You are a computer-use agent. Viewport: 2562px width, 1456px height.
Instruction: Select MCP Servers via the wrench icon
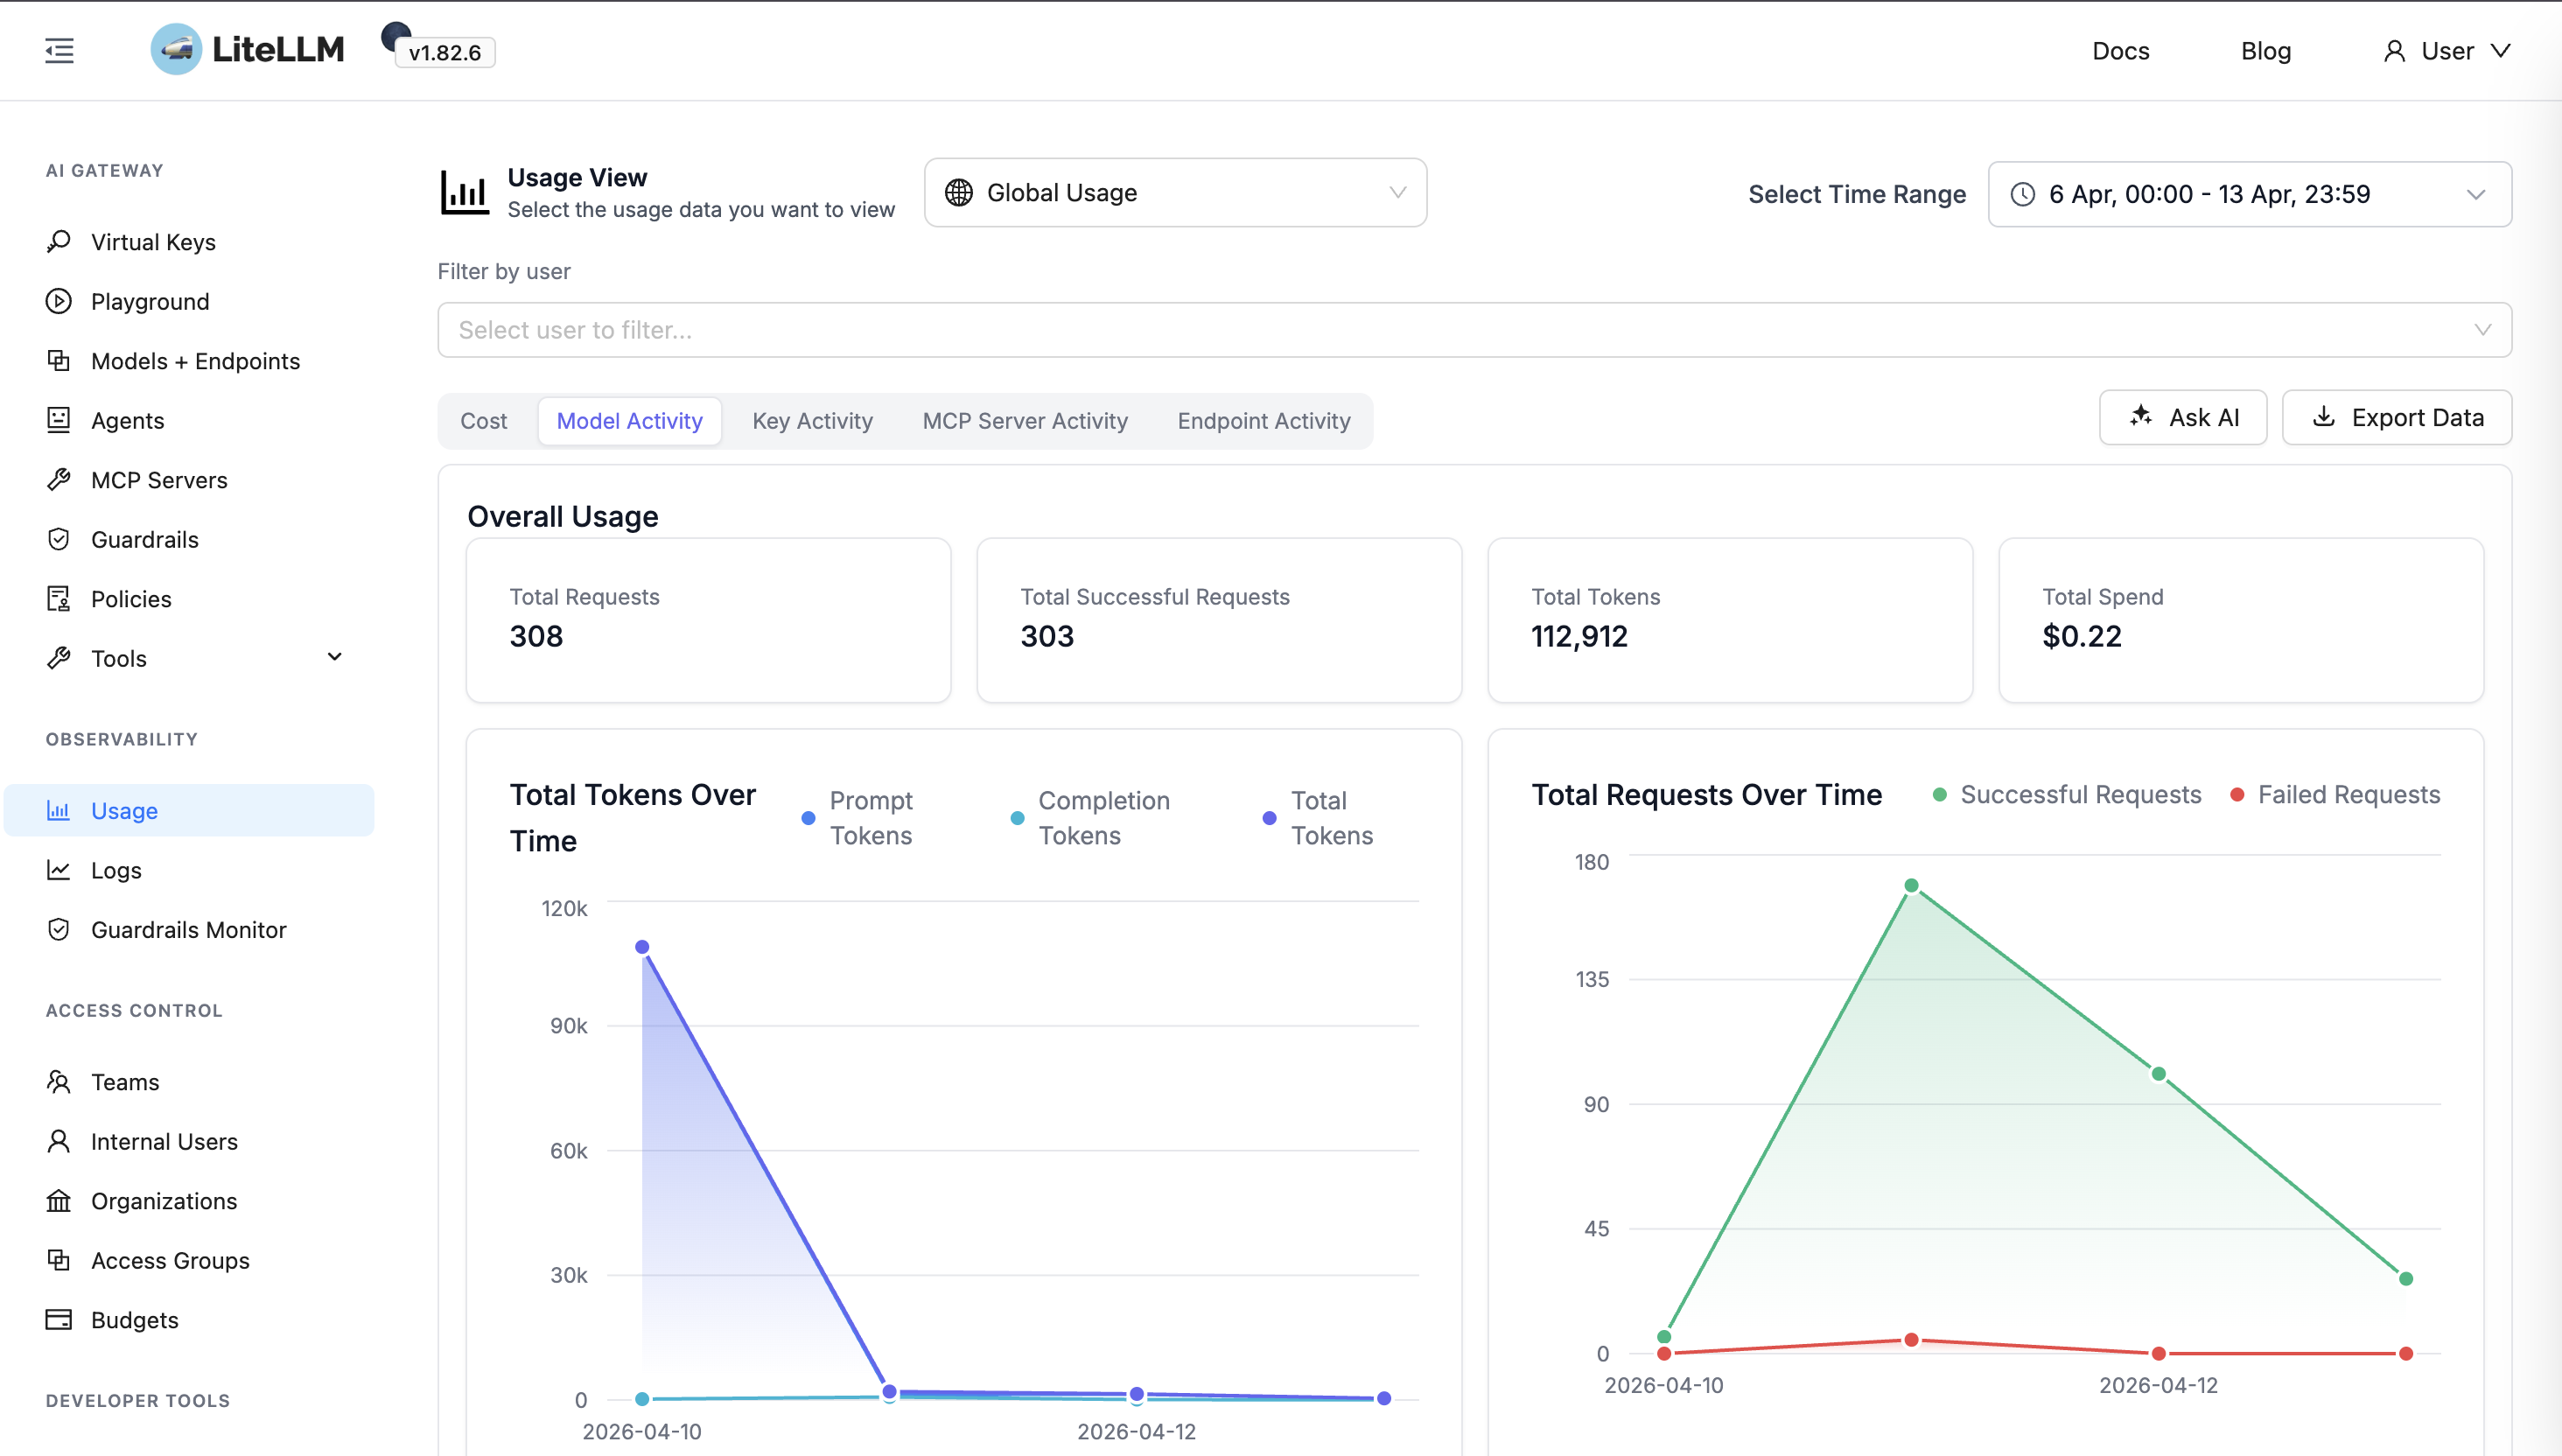coord(59,479)
